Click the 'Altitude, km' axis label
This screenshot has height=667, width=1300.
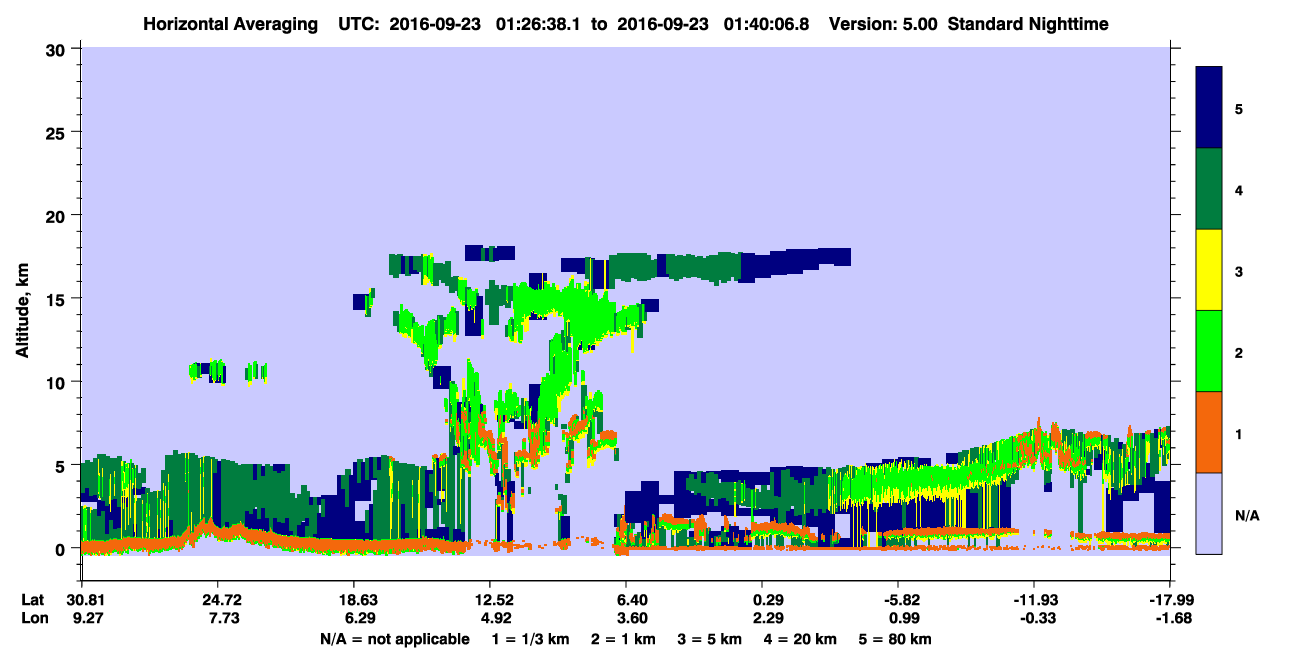pyautogui.click(x=22, y=308)
